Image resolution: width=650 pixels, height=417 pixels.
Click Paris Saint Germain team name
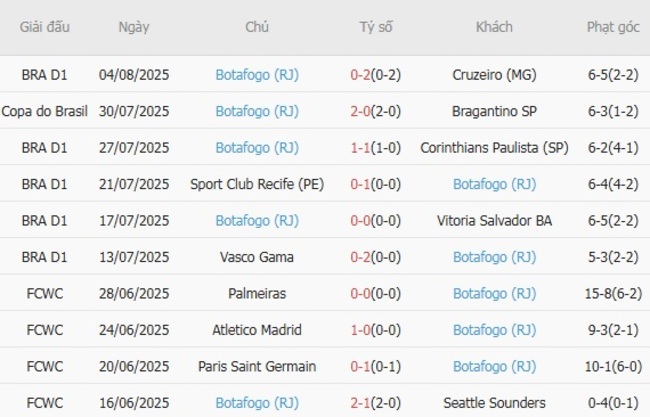point(257,367)
